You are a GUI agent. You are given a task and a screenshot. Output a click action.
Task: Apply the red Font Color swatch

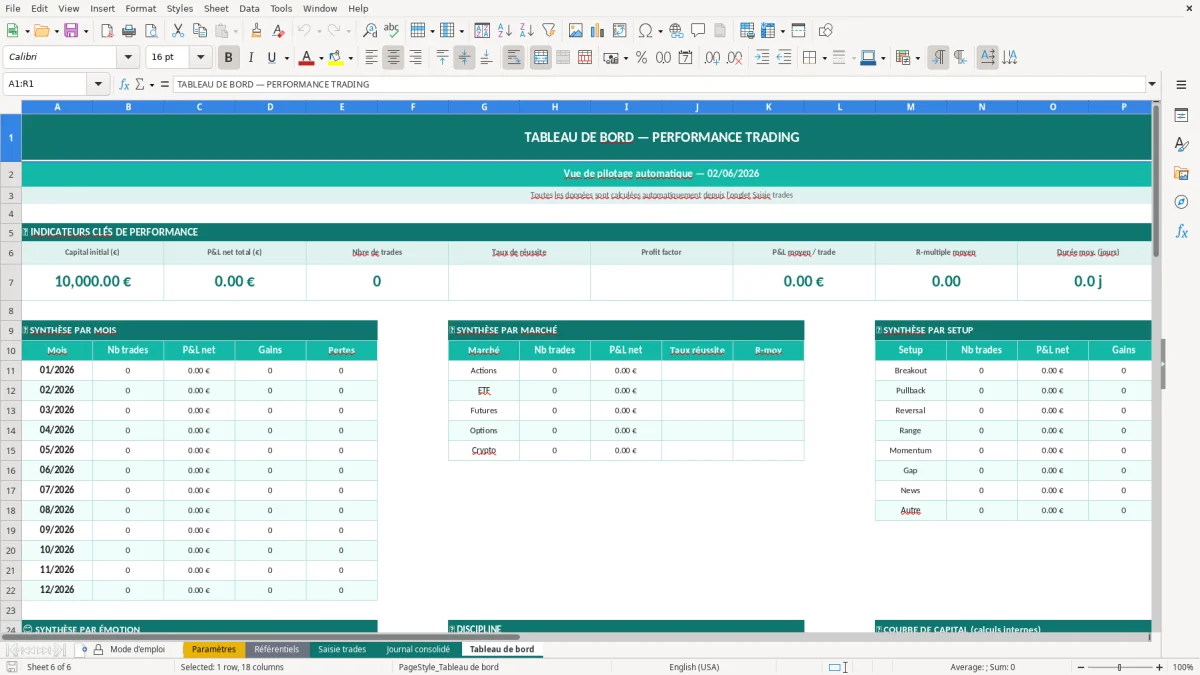[307, 58]
